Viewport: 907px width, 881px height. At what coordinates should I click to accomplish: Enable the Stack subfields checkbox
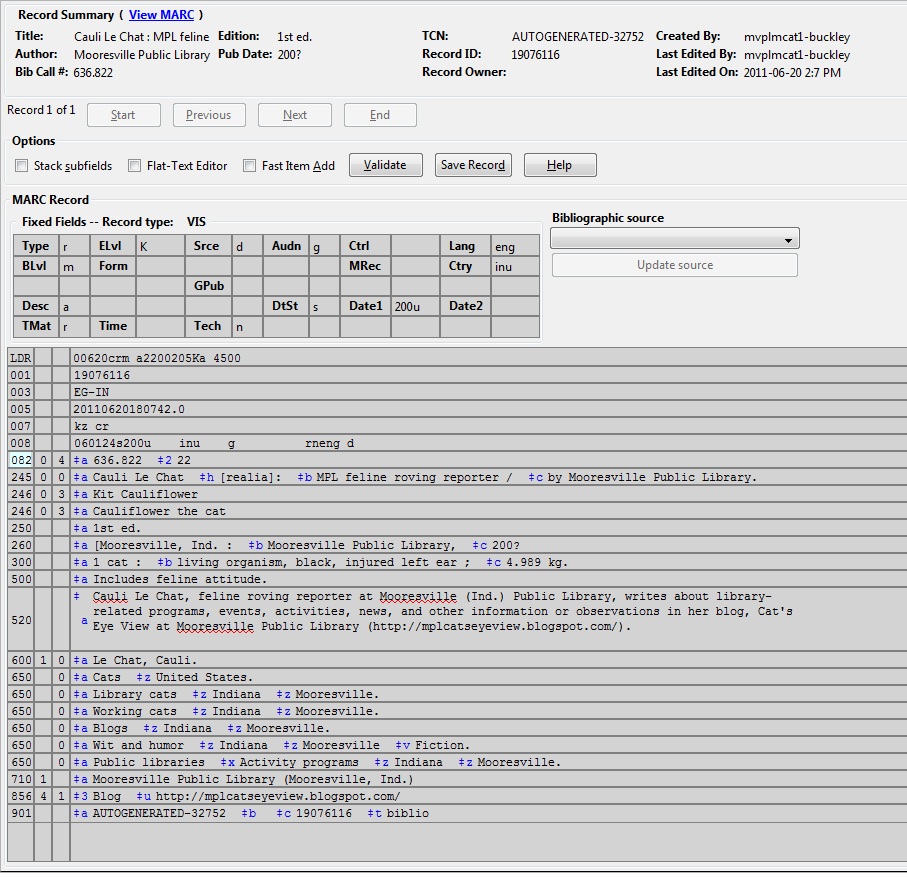21,165
